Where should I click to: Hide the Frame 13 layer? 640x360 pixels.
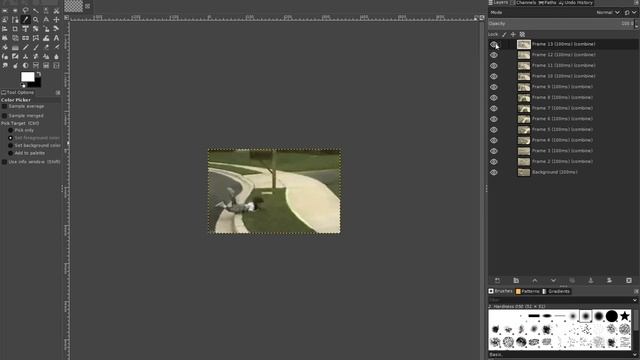[494, 44]
